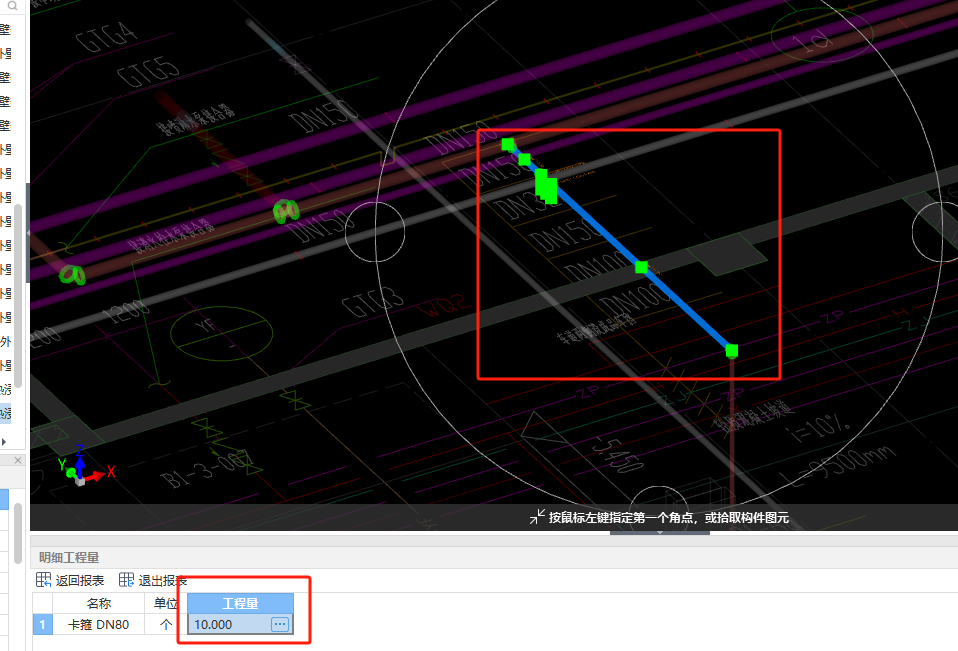Select the 个 unit cell
Viewport: 958px width, 651px height.
click(166, 624)
